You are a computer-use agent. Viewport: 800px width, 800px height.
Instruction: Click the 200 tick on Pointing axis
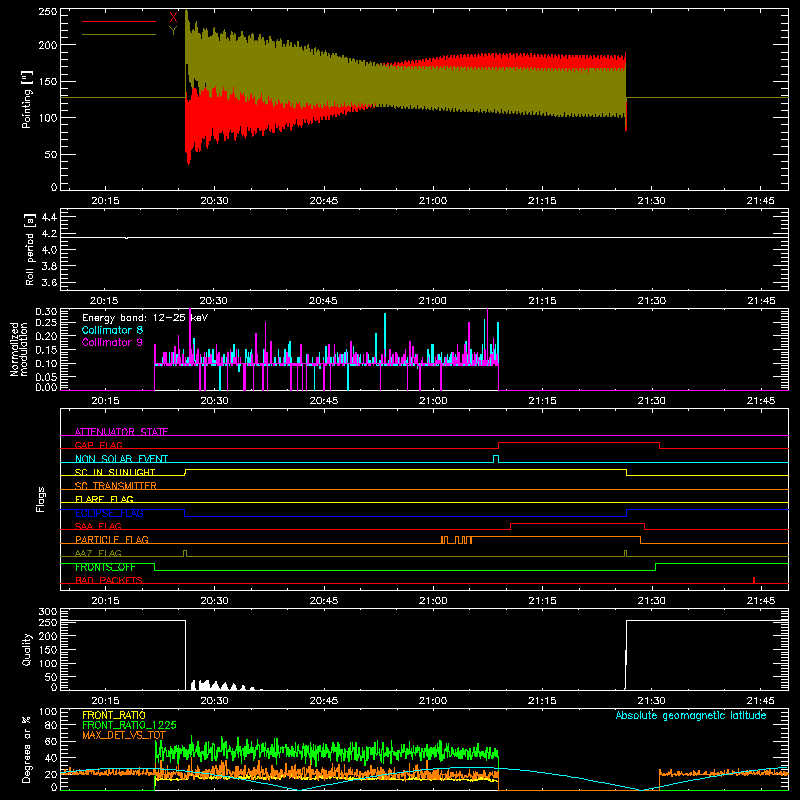point(48,45)
